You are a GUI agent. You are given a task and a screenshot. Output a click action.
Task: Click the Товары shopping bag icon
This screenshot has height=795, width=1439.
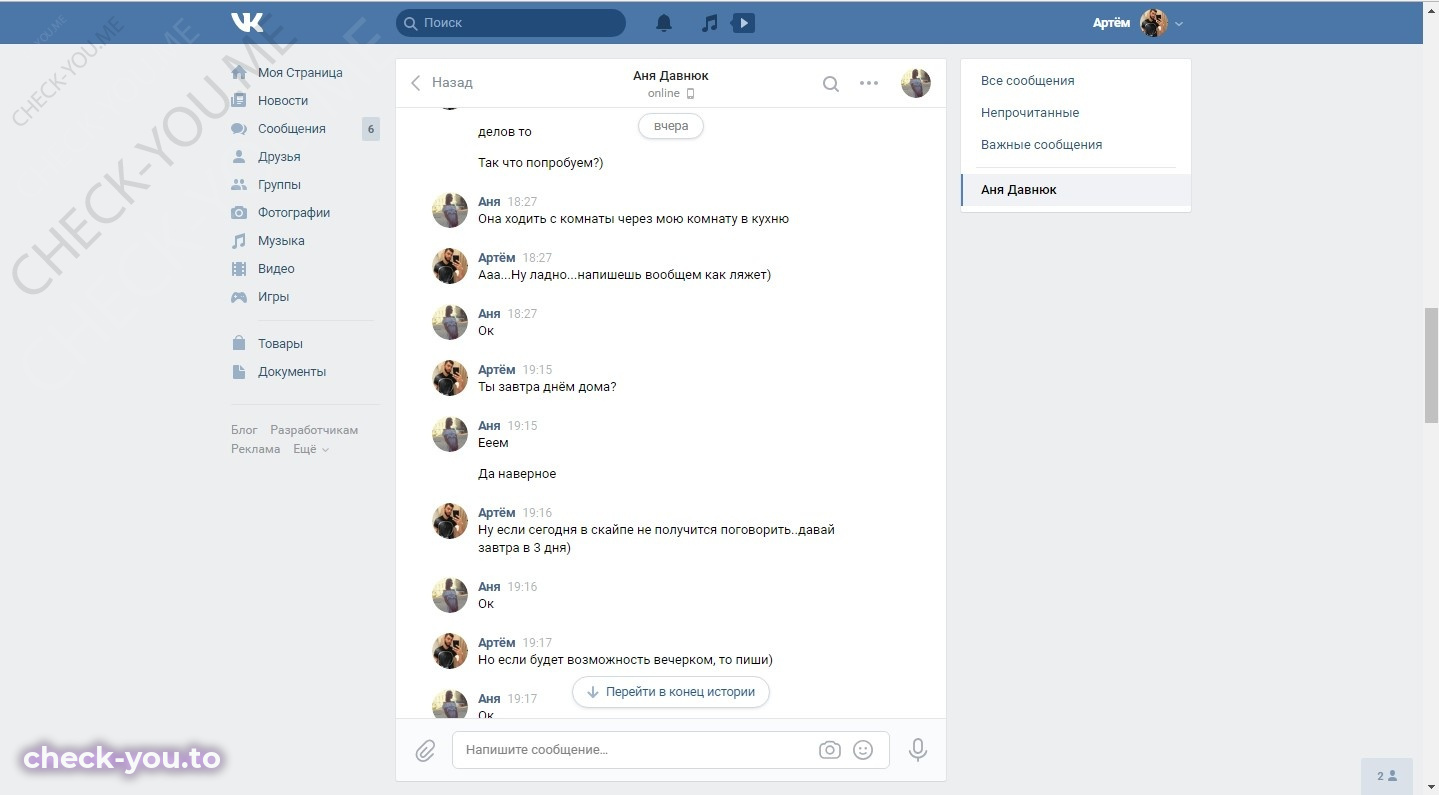[x=239, y=343]
